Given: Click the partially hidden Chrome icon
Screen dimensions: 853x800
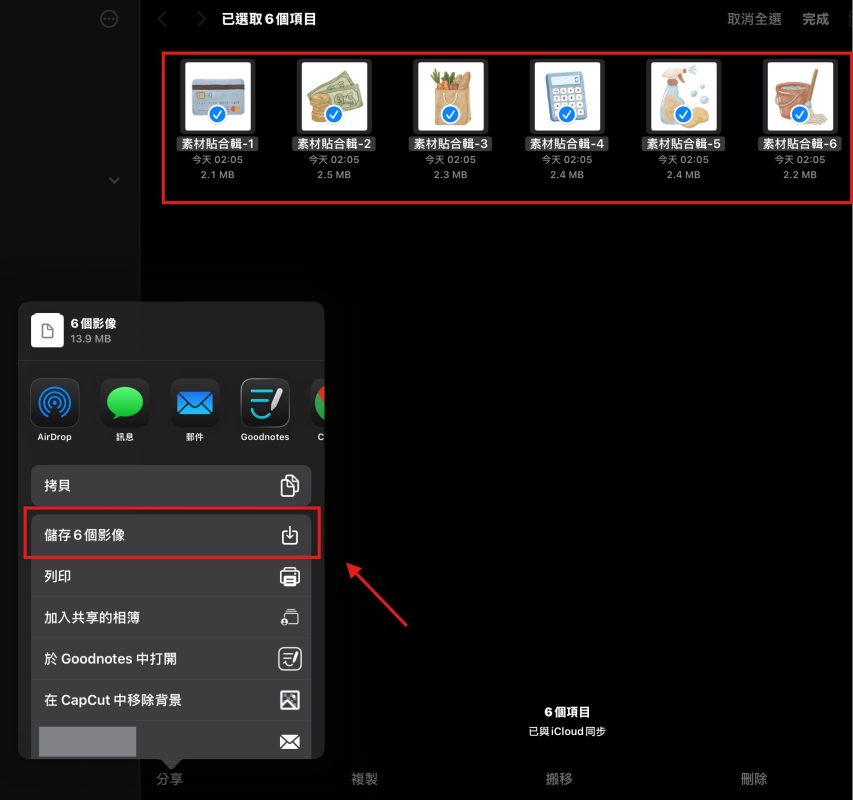Looking at the screenshot, I should click(x=318, y=403).
